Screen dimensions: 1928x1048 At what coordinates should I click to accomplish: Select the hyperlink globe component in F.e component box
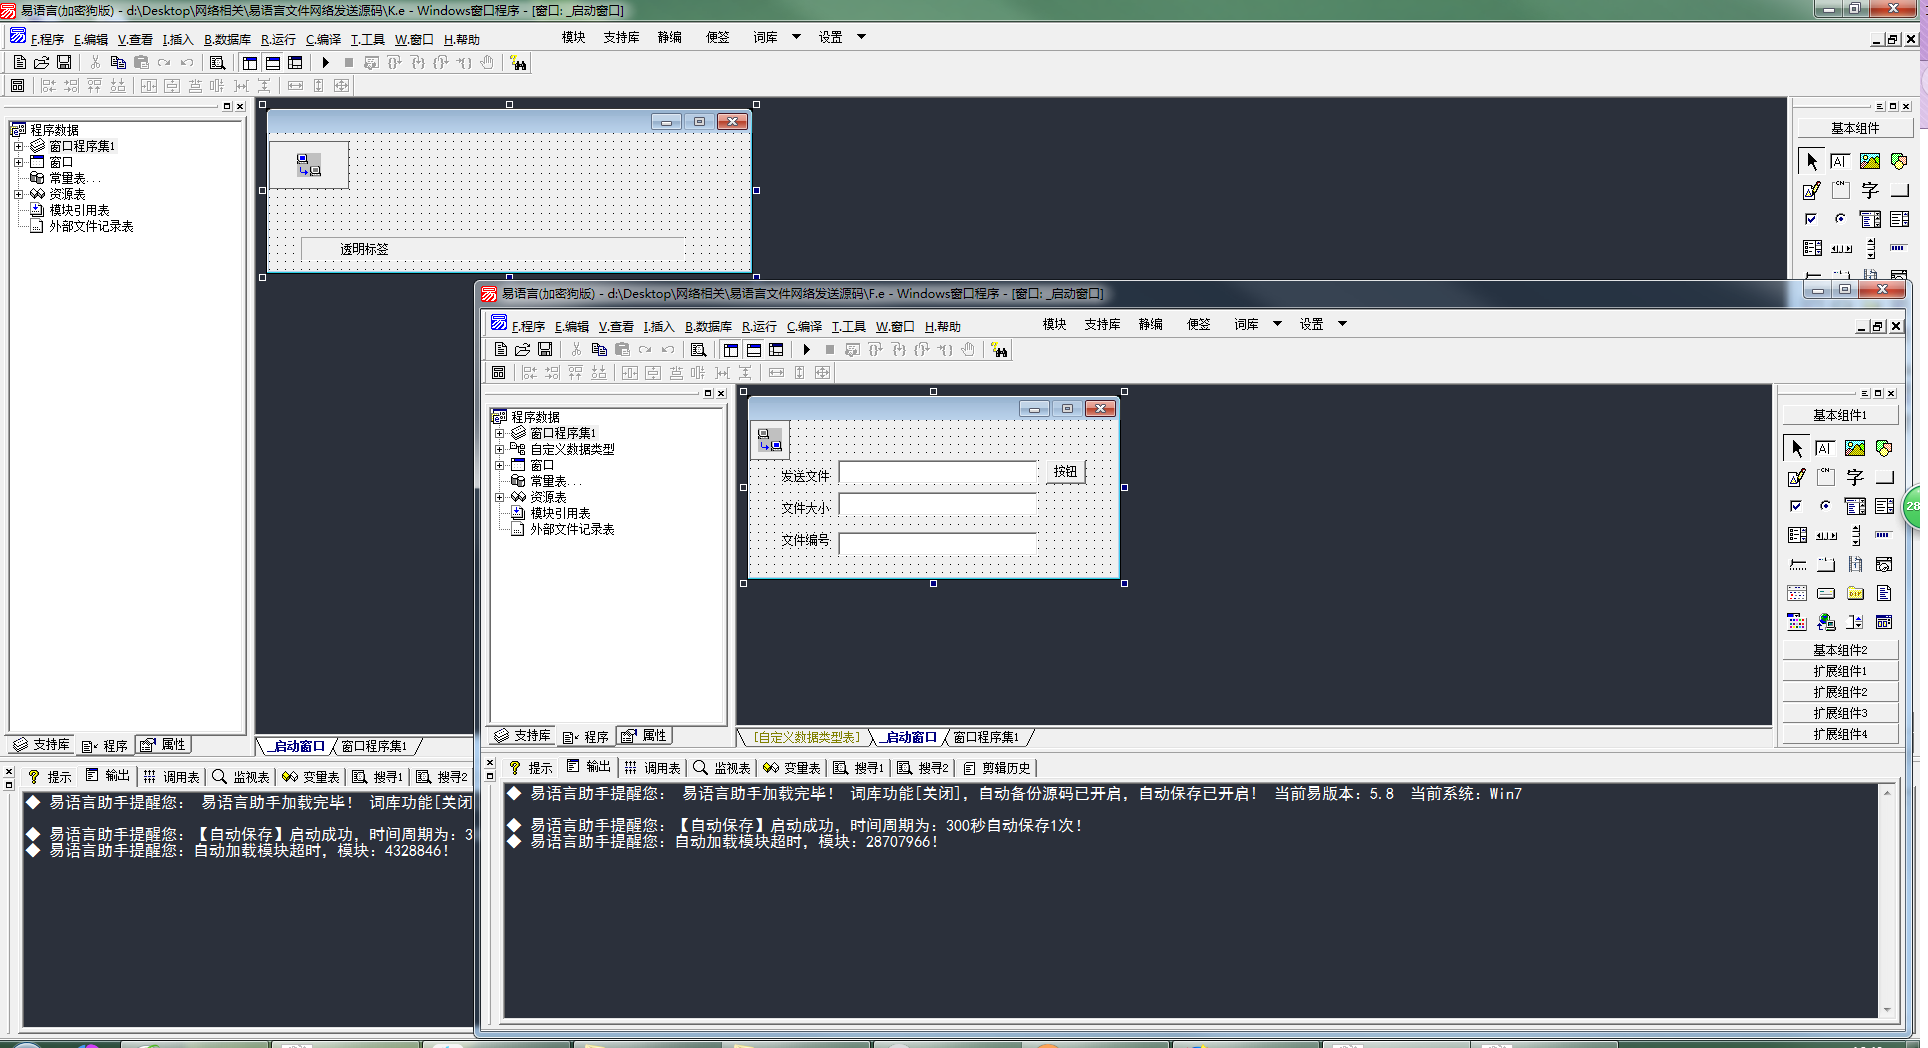pyautogui.click(x=1826, y=623)
